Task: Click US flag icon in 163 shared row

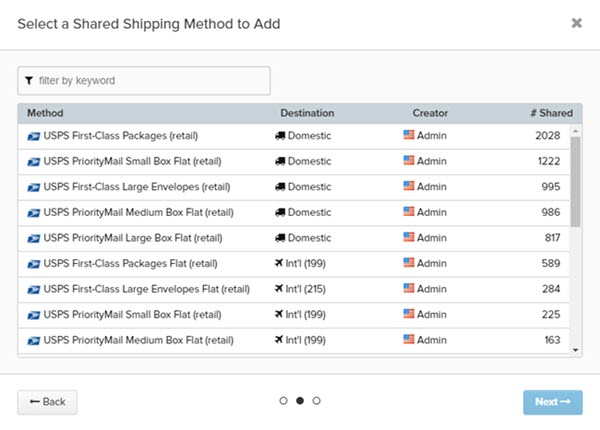Action: [x=409, y=340]
